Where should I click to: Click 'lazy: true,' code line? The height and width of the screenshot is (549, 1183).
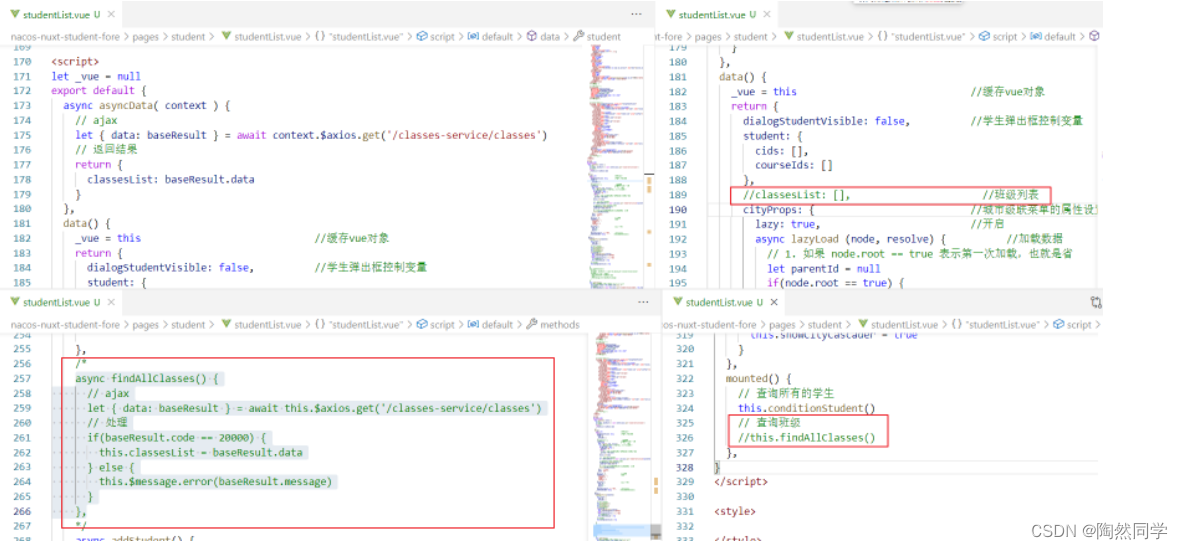[x=788, y=225]
